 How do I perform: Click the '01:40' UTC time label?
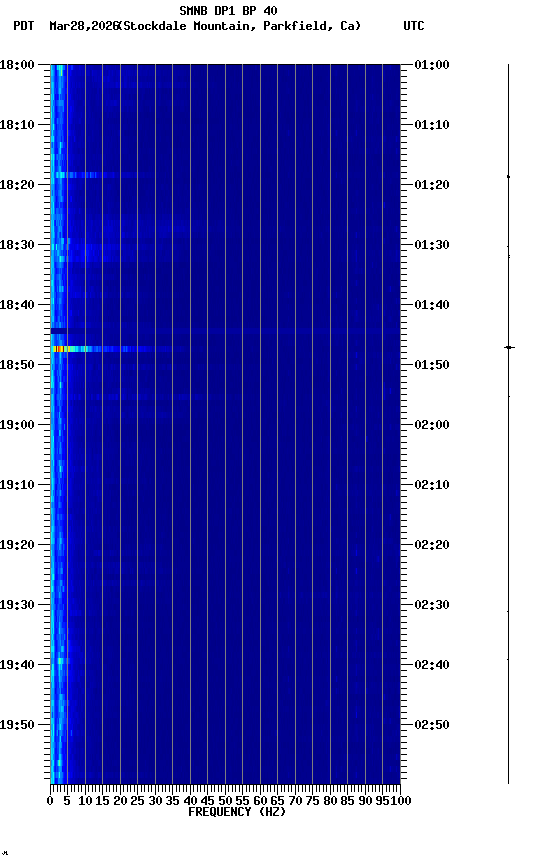click(x=432, y=305)
